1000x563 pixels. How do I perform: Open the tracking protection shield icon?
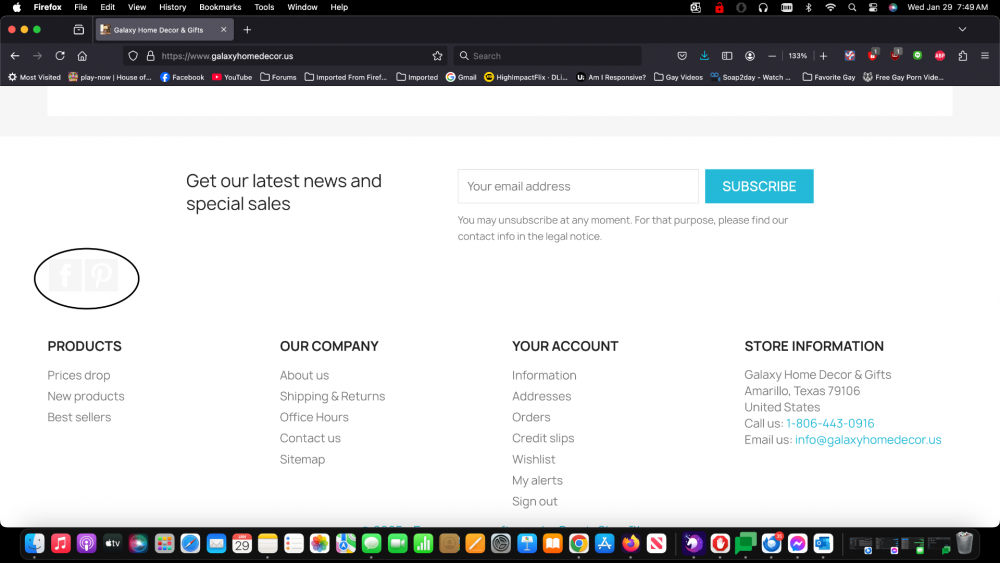pos(133,56)
